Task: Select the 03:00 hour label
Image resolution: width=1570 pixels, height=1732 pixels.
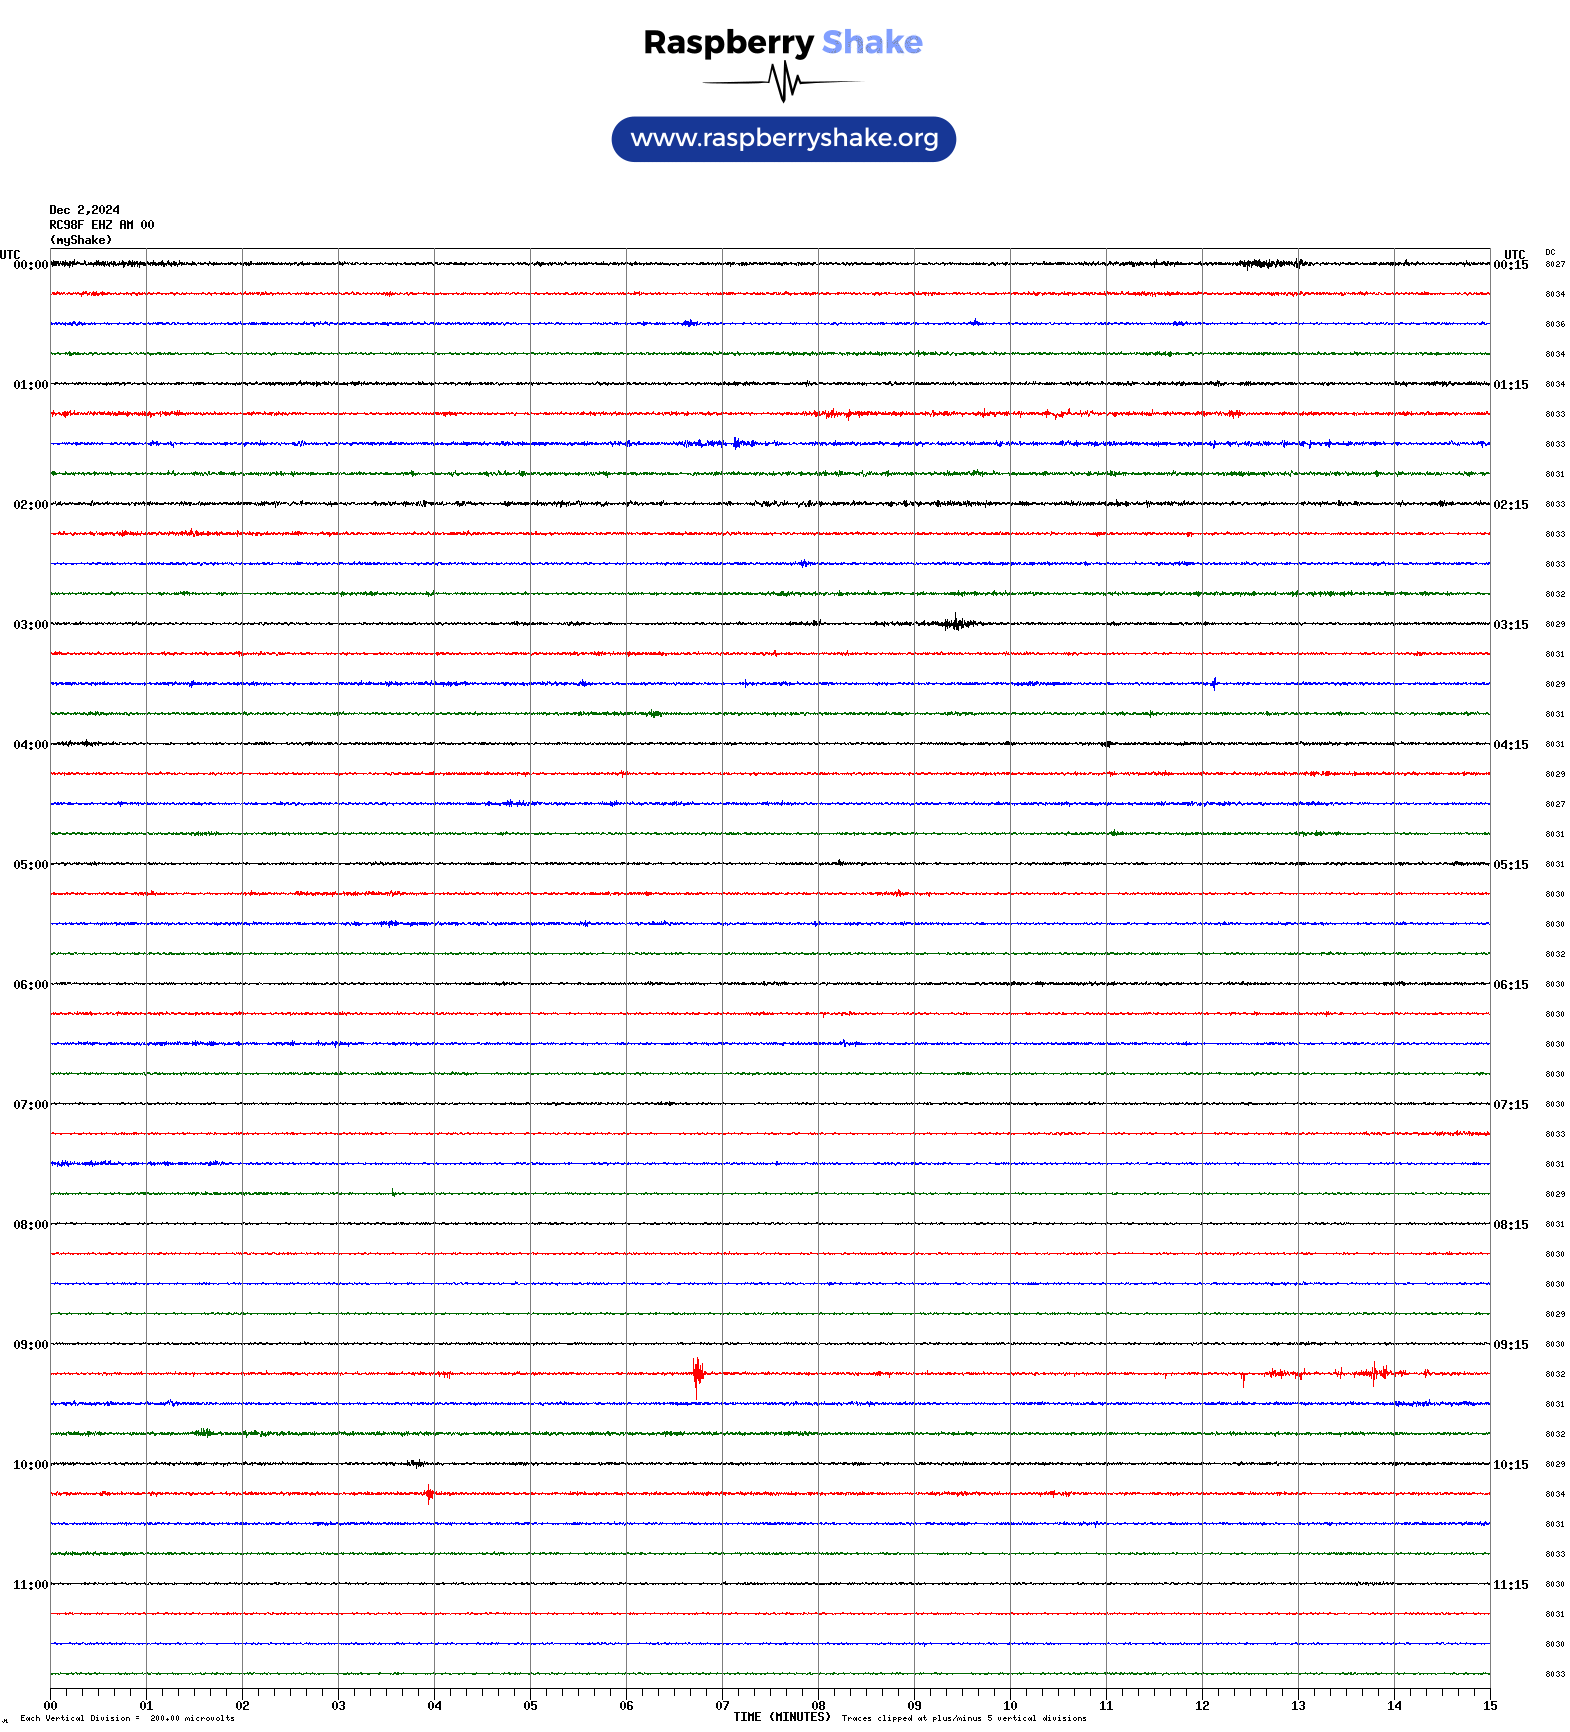Action: tap(31, 625)
